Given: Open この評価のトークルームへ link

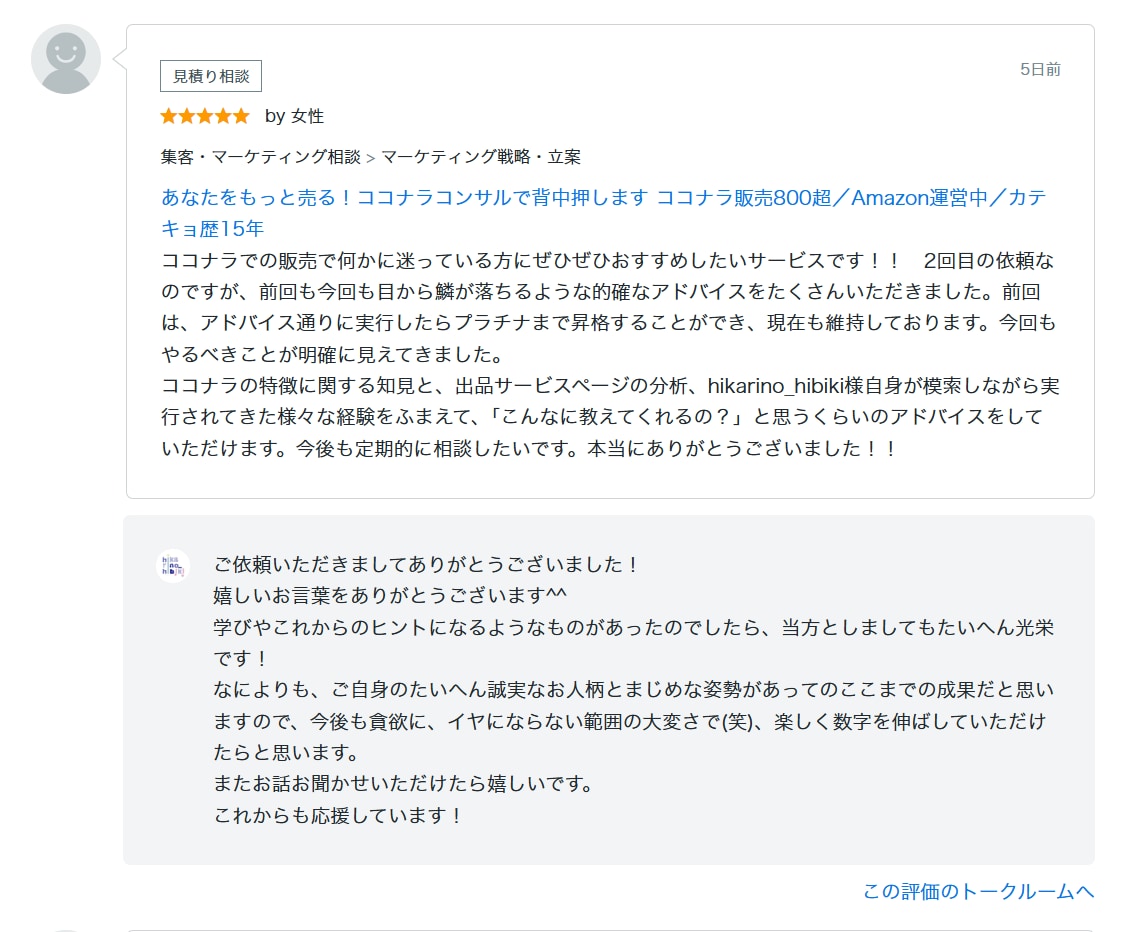Looking at the screenshot, I should click(x=978, y=891).
